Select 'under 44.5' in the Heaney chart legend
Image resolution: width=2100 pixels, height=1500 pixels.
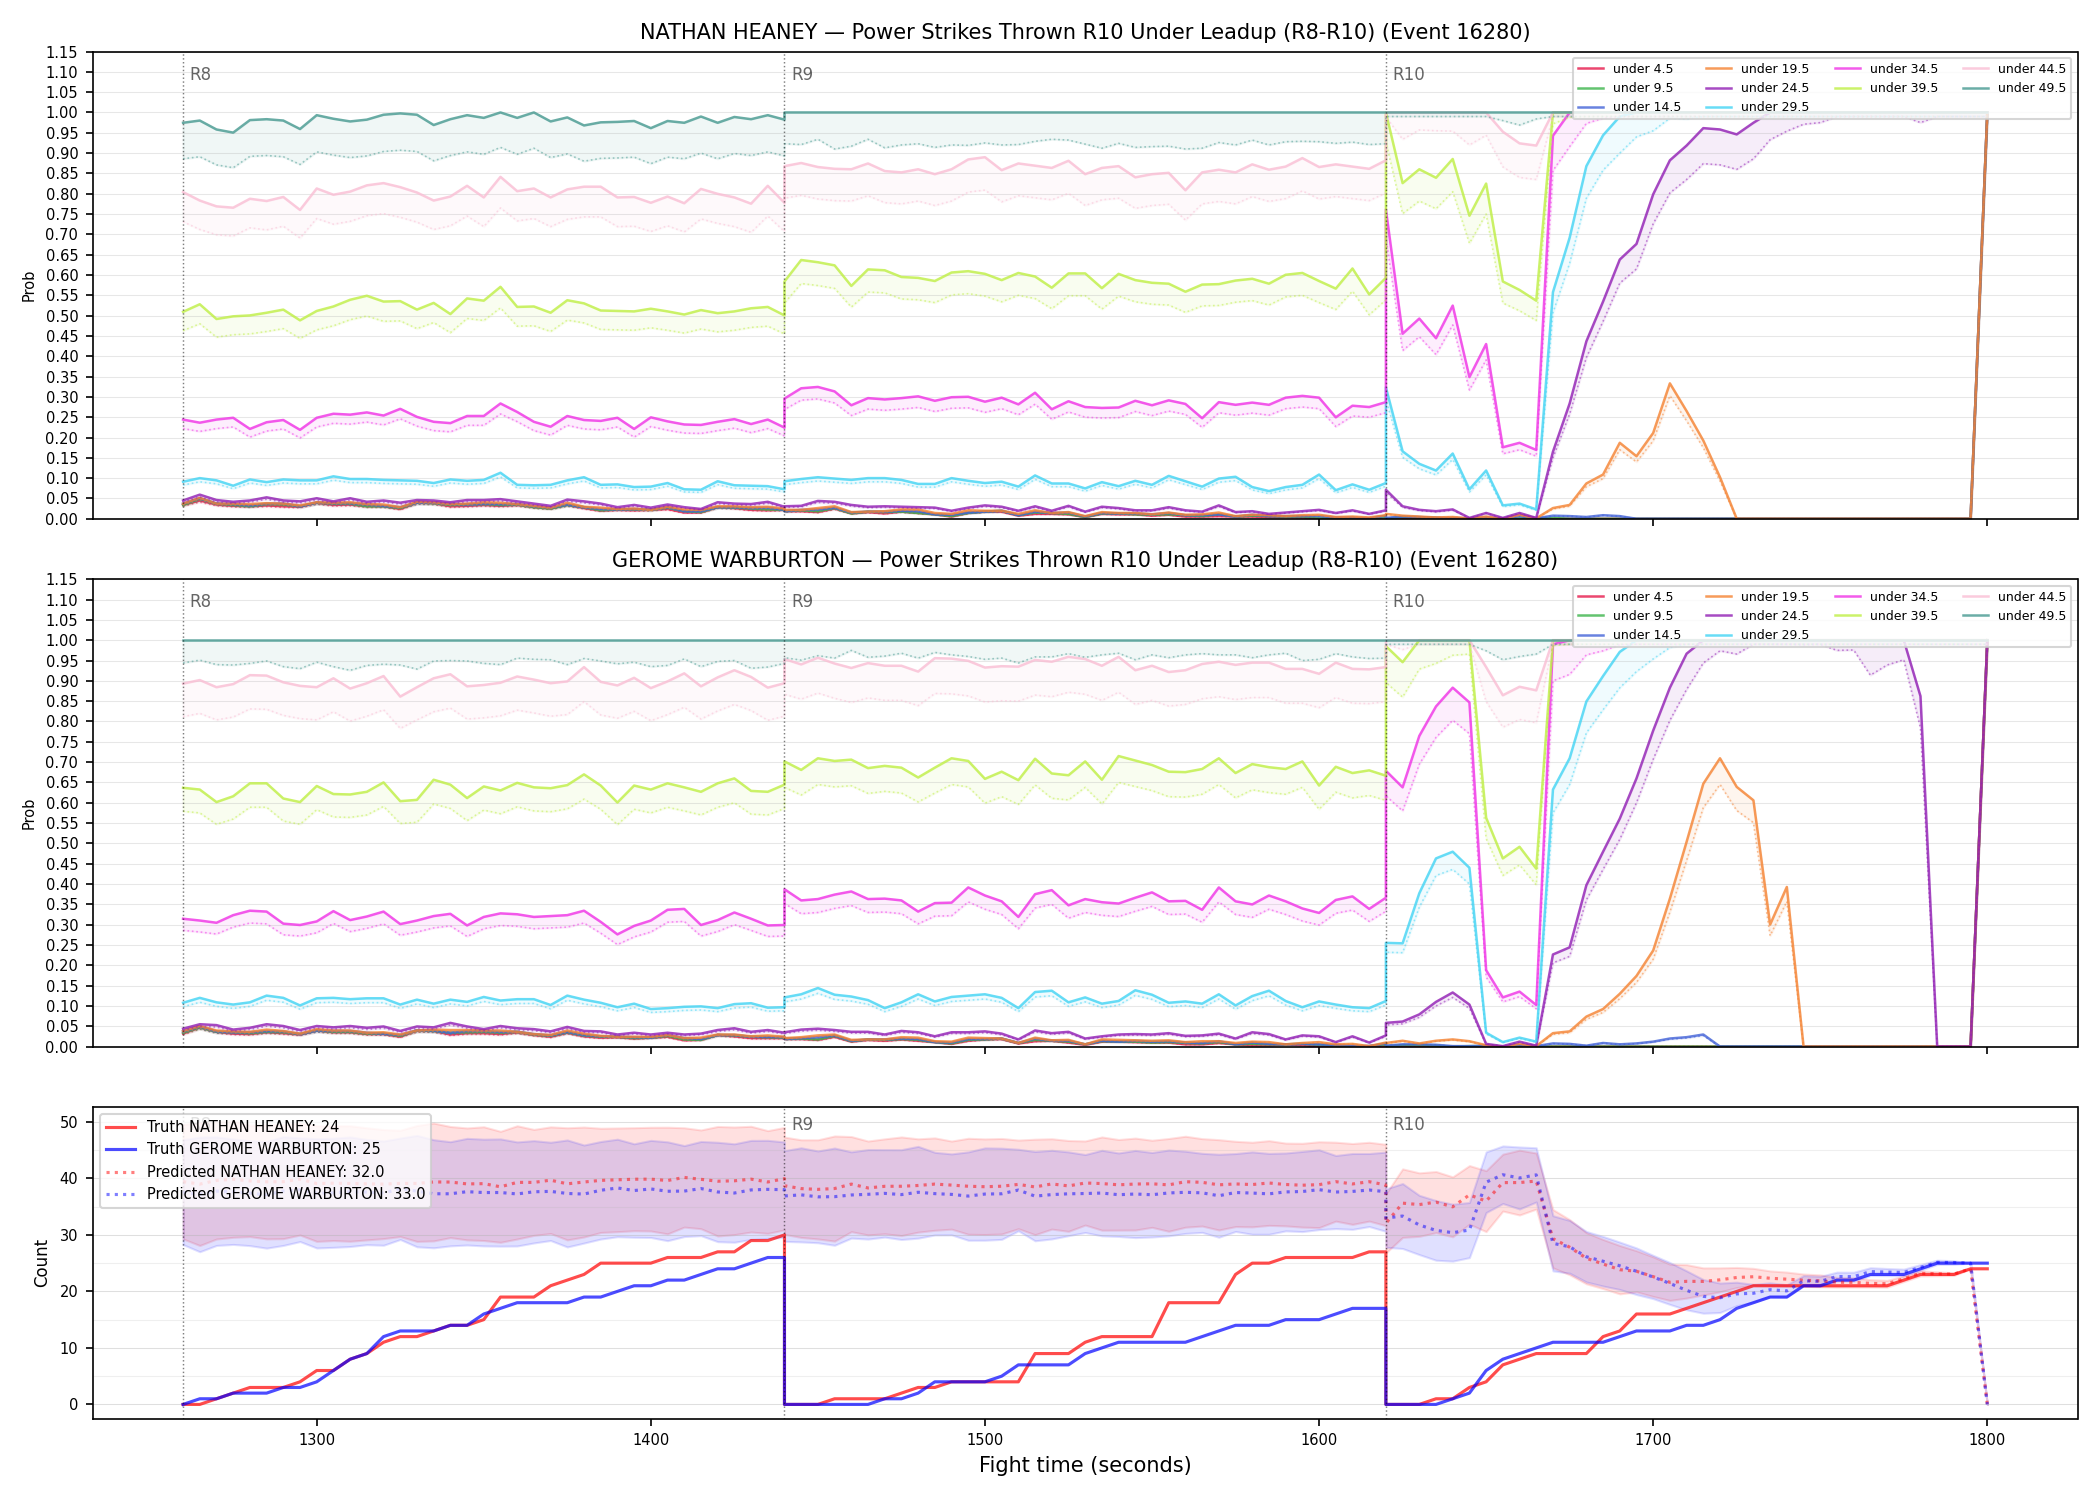coord(2032,69)
